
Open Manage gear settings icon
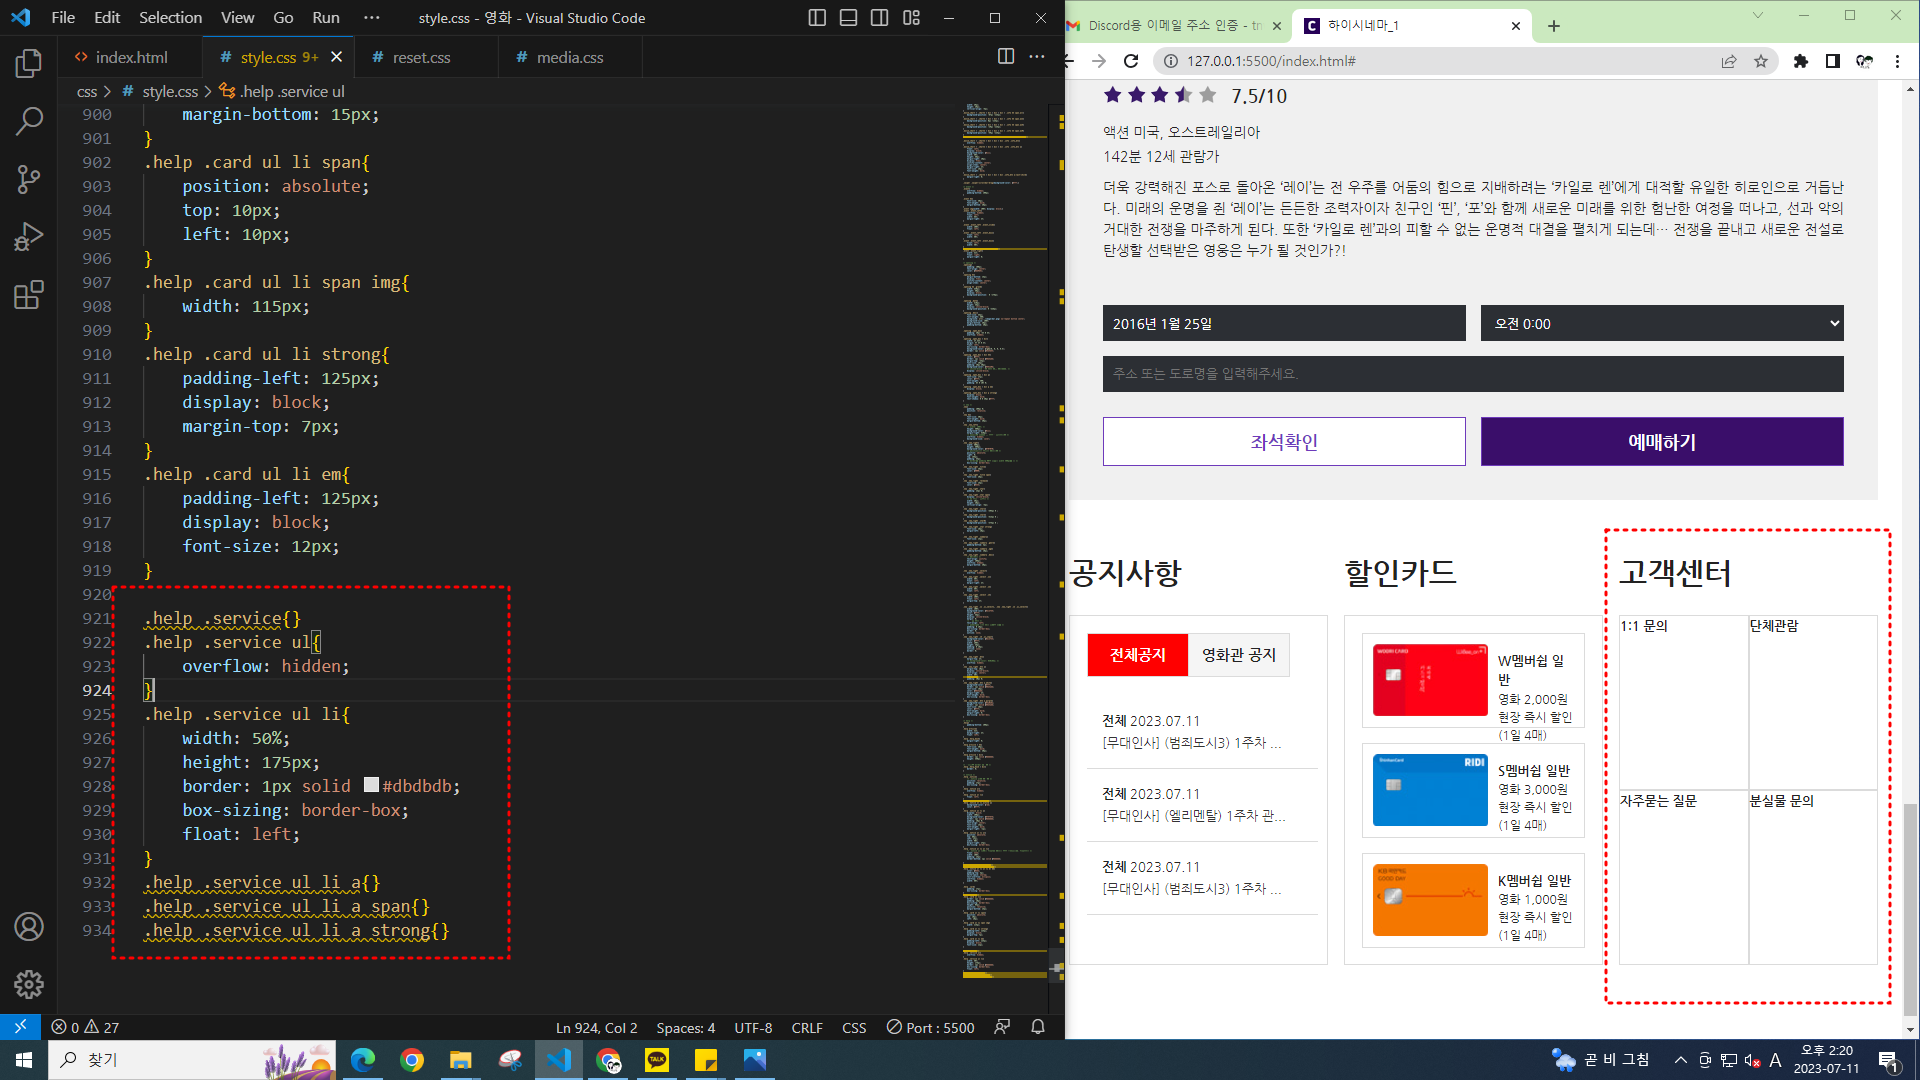(x=29, y=984)
